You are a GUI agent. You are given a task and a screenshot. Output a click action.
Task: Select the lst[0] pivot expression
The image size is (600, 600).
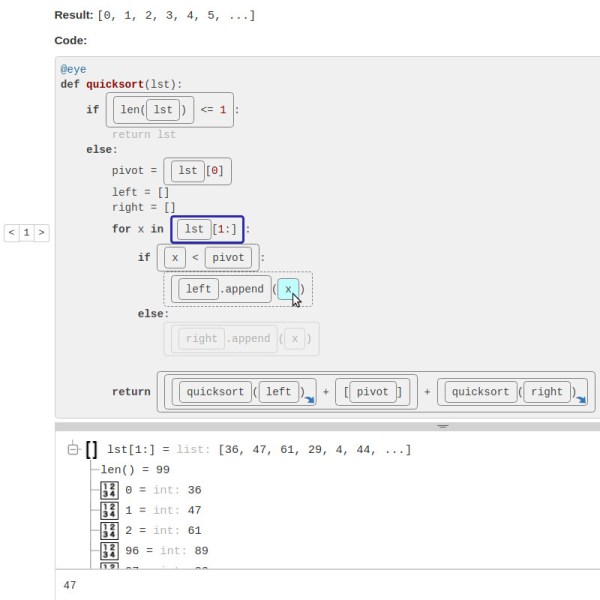pyautogui.click(x=198, y=171)
